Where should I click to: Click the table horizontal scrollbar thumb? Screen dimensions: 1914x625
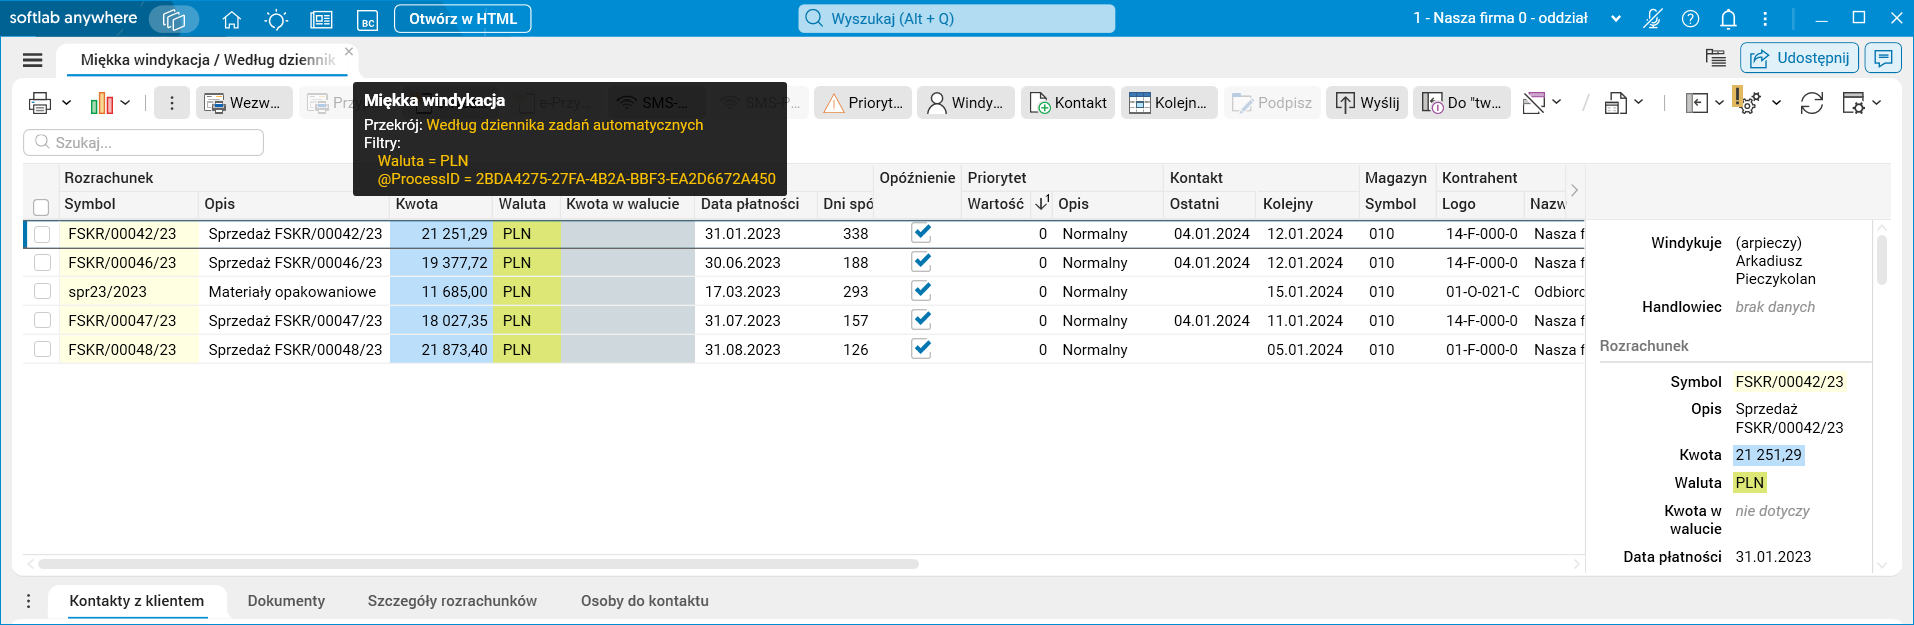(478, 564)
